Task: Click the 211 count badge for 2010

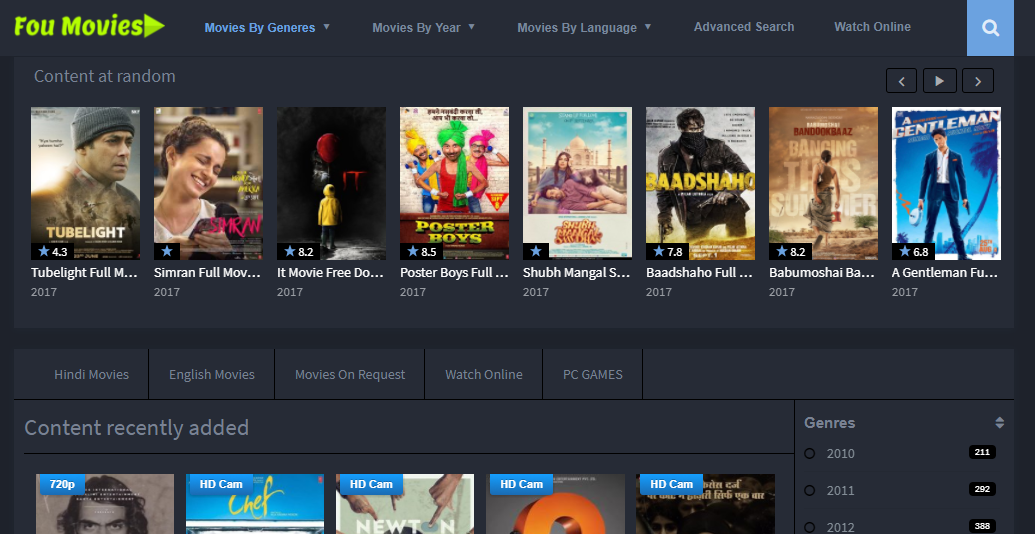Action: pyautogui.click(x=982, y=452)
